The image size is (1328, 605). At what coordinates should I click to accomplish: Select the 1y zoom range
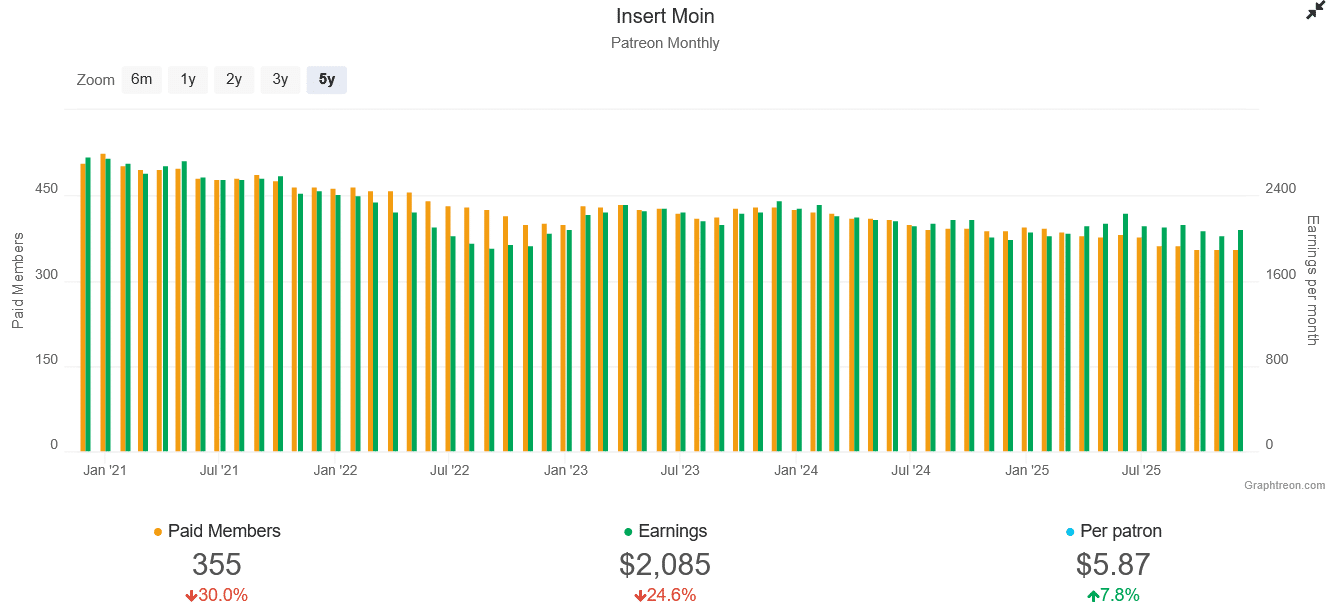point(188,79)
